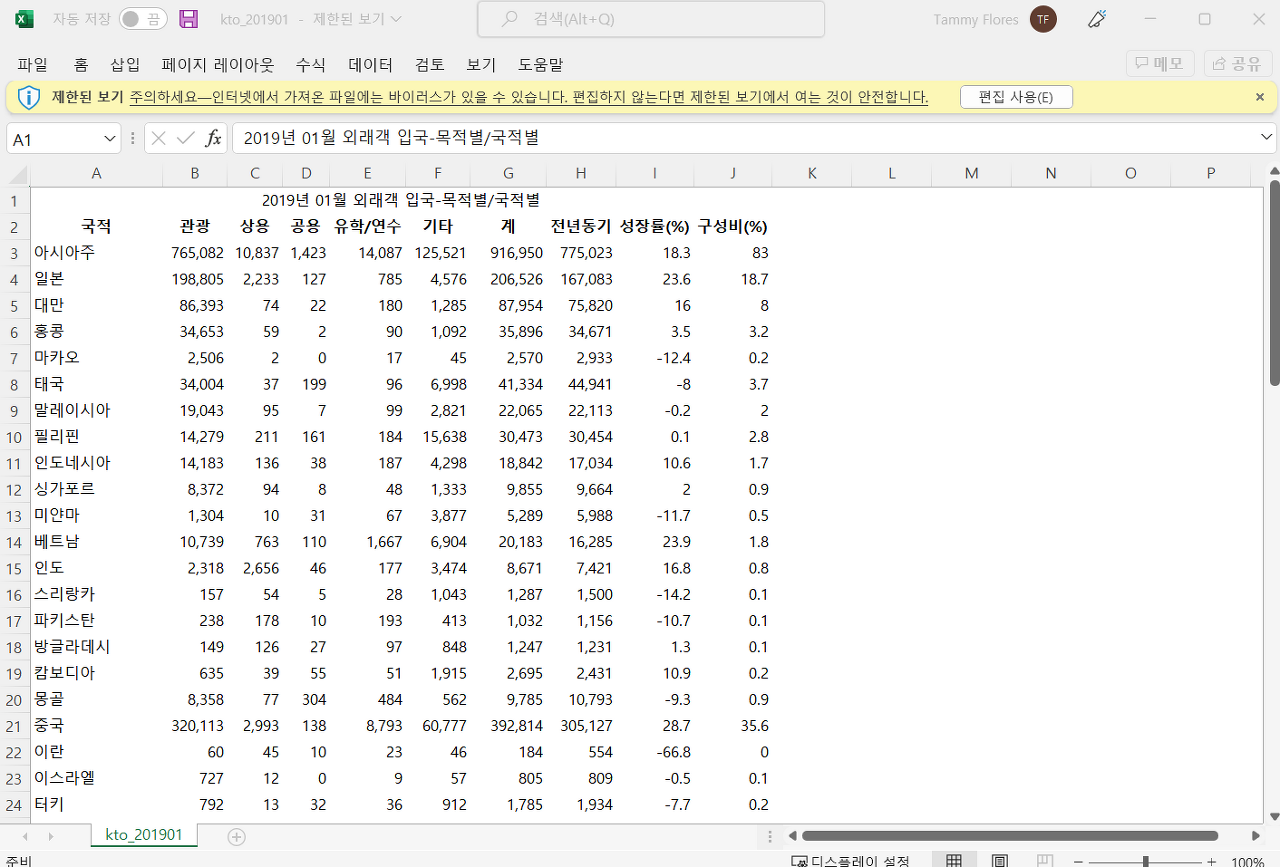Click 디스플레이 설정 in status bar
The height and width of the screenshot is (867, 1280).
pos(851,861)
